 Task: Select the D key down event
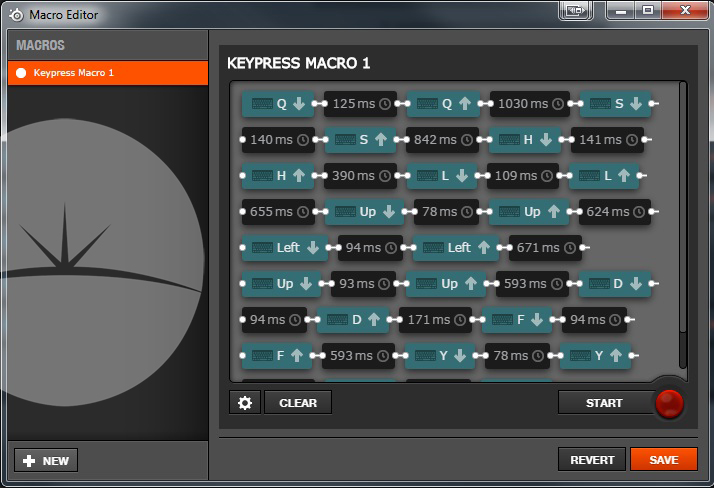point(615,284)
